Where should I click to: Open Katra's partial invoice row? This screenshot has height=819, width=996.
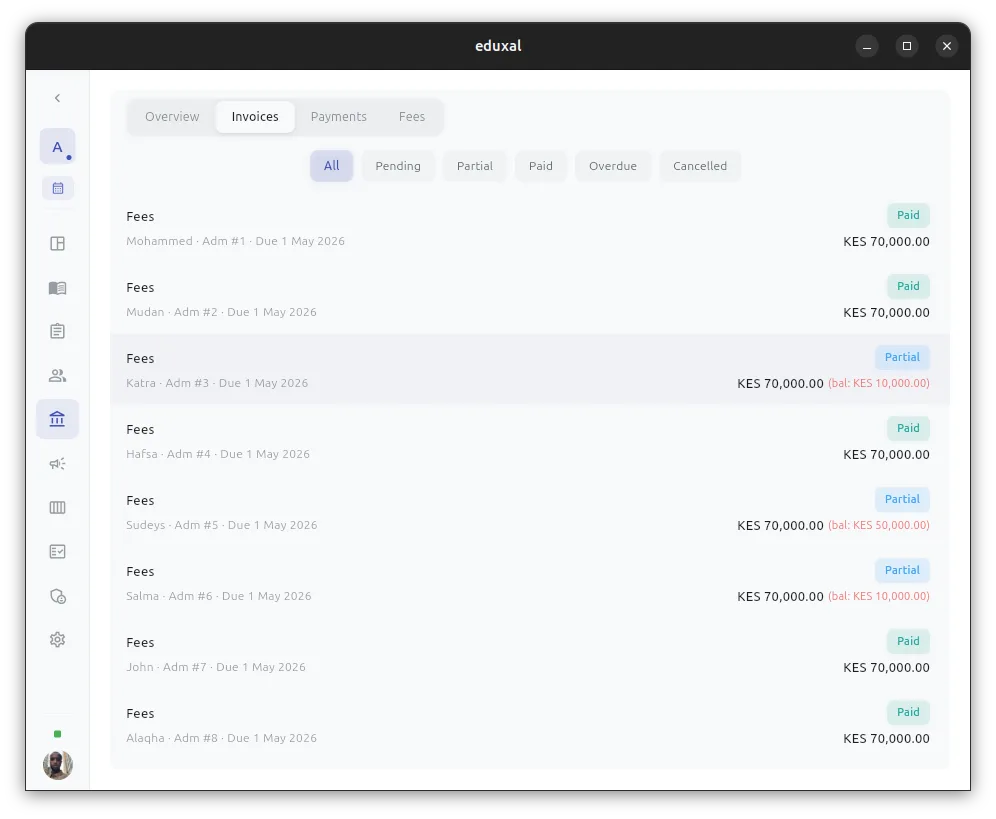coord(530,370)
